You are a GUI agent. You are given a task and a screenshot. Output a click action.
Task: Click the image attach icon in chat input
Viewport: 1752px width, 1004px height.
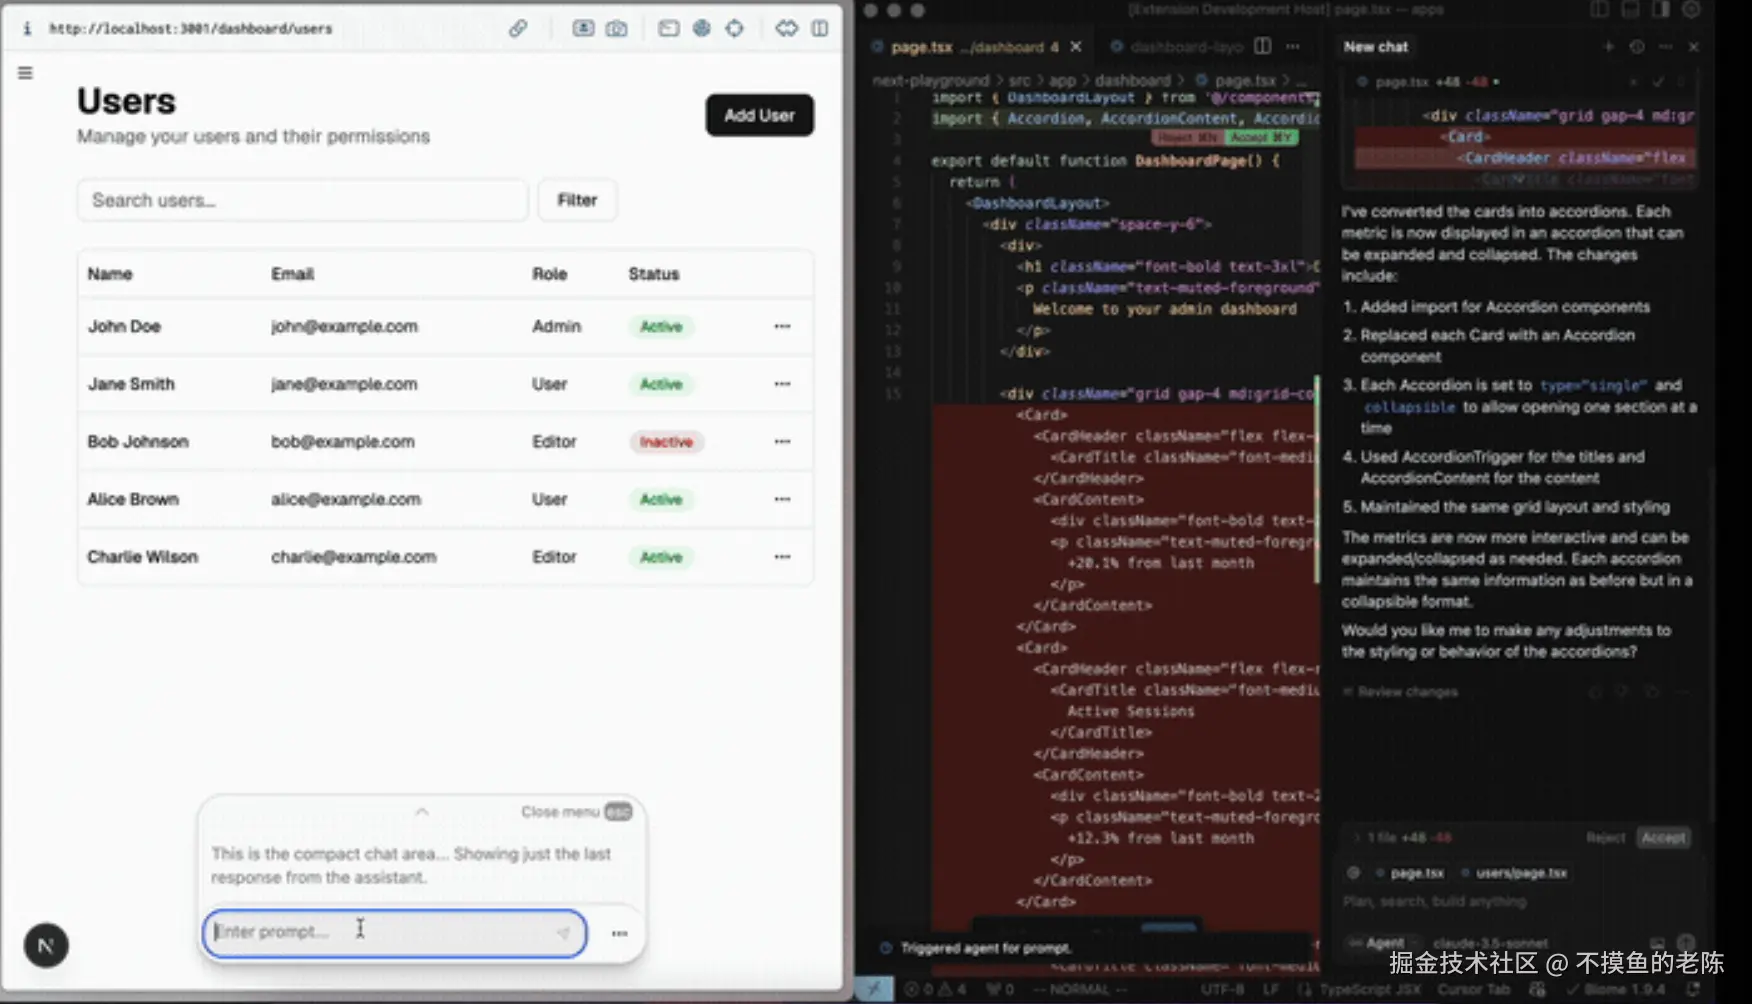click(x=1657, y=942)
